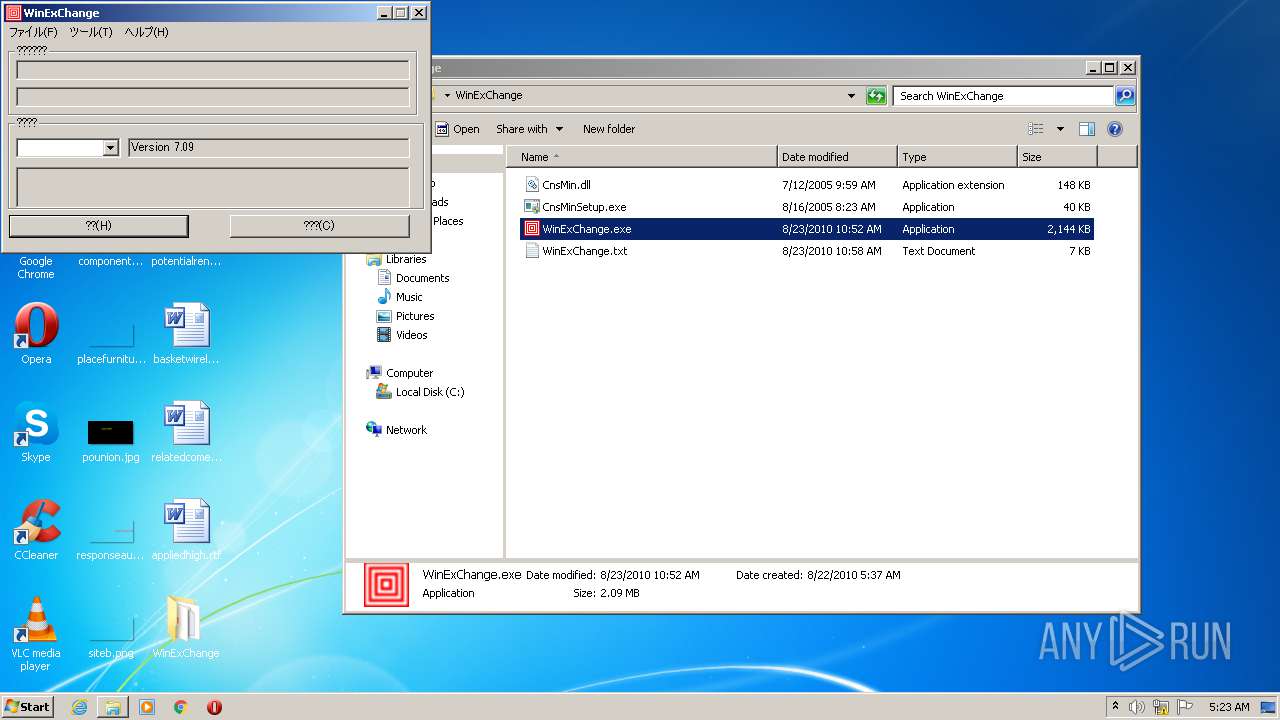The width and height of the screenshot is (1280, 720).
Task: Open Opera from the taskbar
Action: [214, 707]
